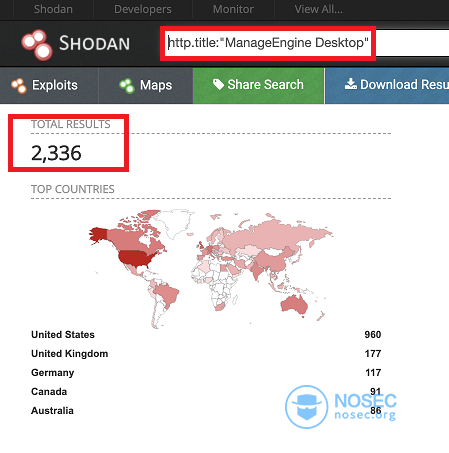Expand the View All... menu
Screen dimensions: 449x453
tap(318, 9)
